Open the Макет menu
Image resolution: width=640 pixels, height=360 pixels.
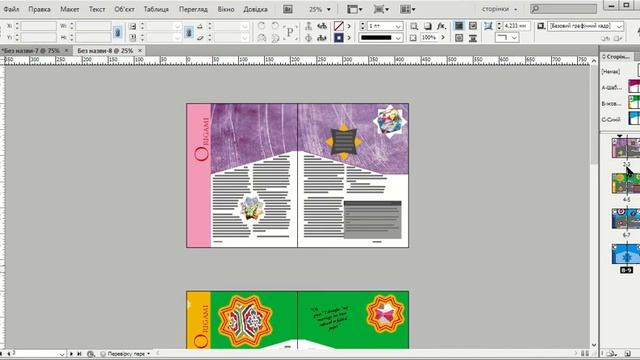pyautogui.click(x=70, y=9)
